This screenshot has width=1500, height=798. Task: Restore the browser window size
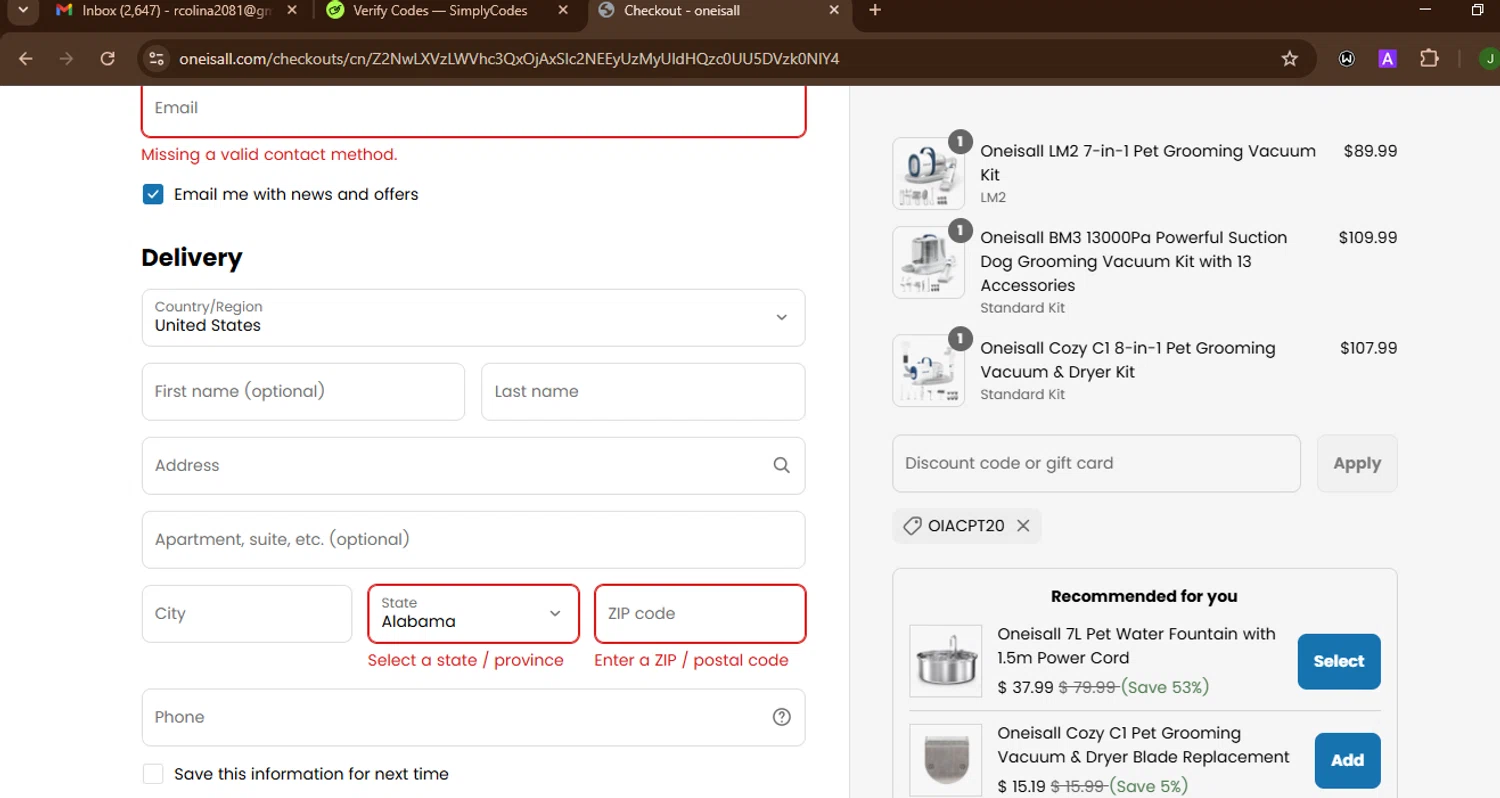click(x=1477, y=10)
